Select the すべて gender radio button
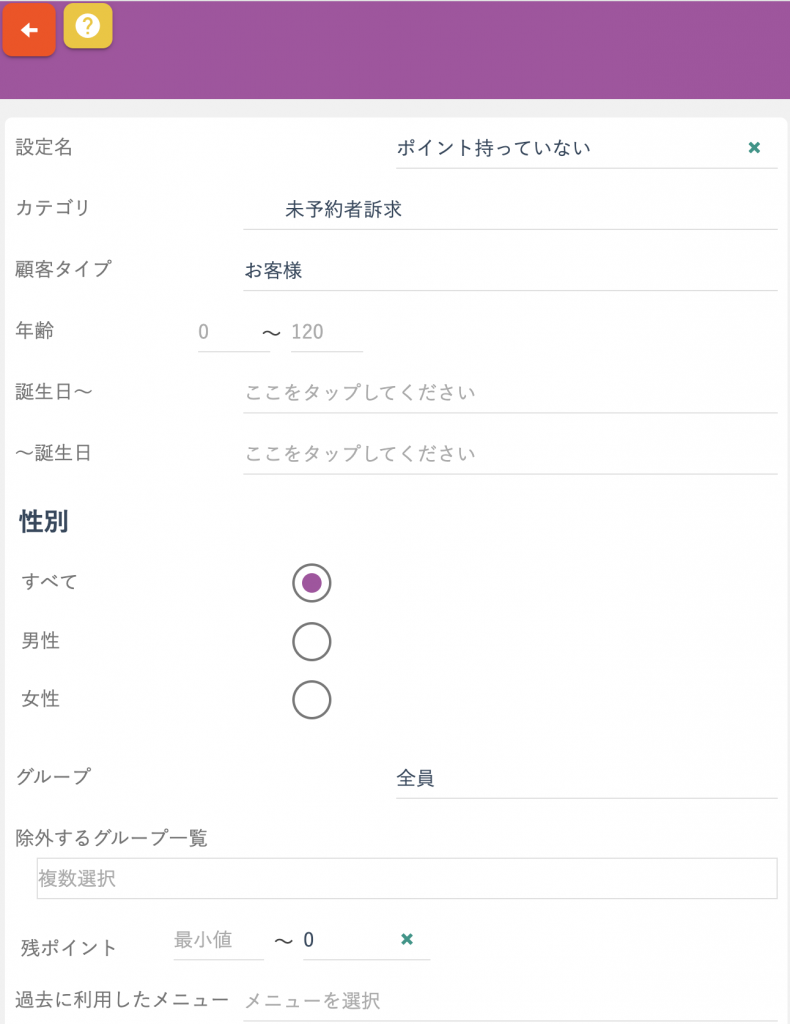 coord(311,583)
